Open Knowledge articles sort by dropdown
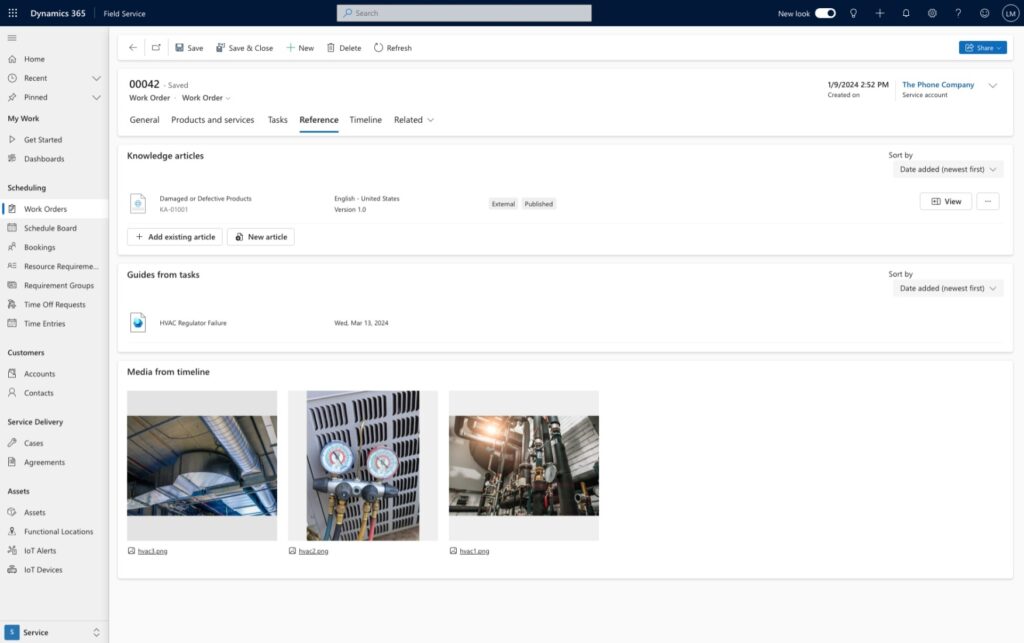This screenshot has height=643, width=1024. tap(948, 170)
